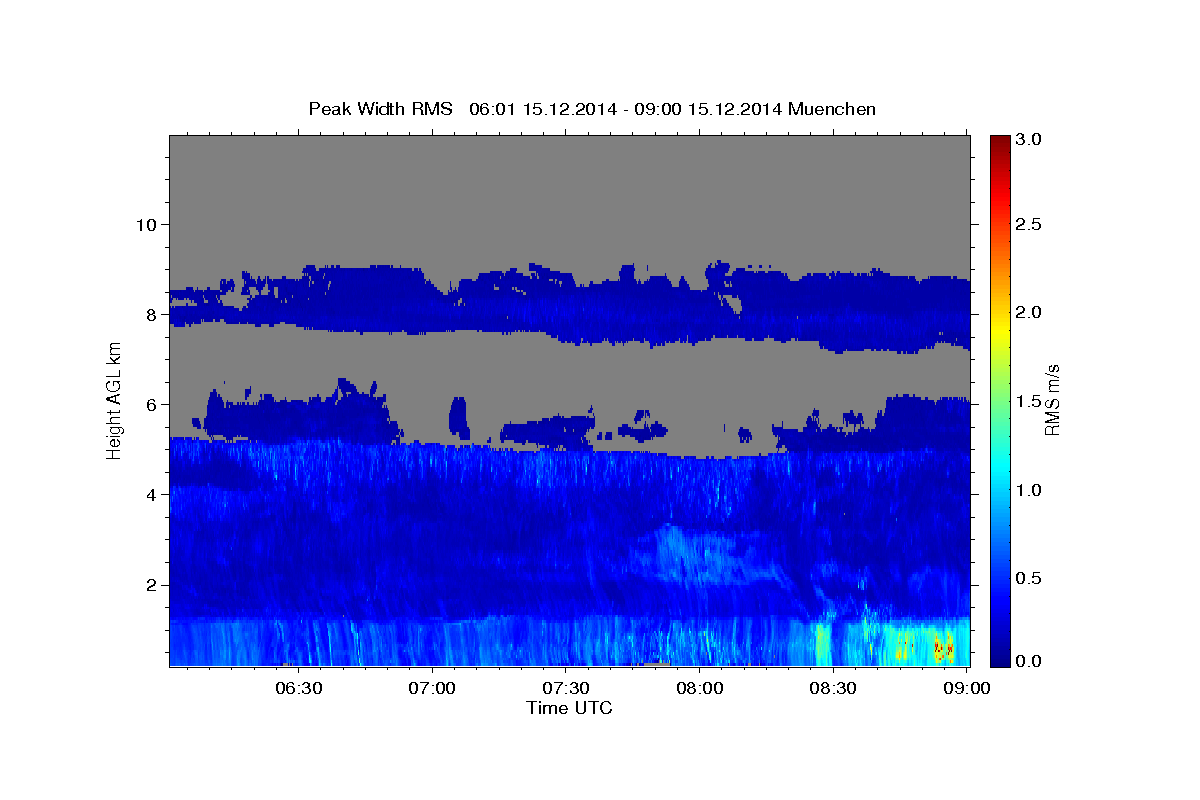Click the '09:00' time tick label
This screenshot has height=800, width=1200.
[966, 688]
